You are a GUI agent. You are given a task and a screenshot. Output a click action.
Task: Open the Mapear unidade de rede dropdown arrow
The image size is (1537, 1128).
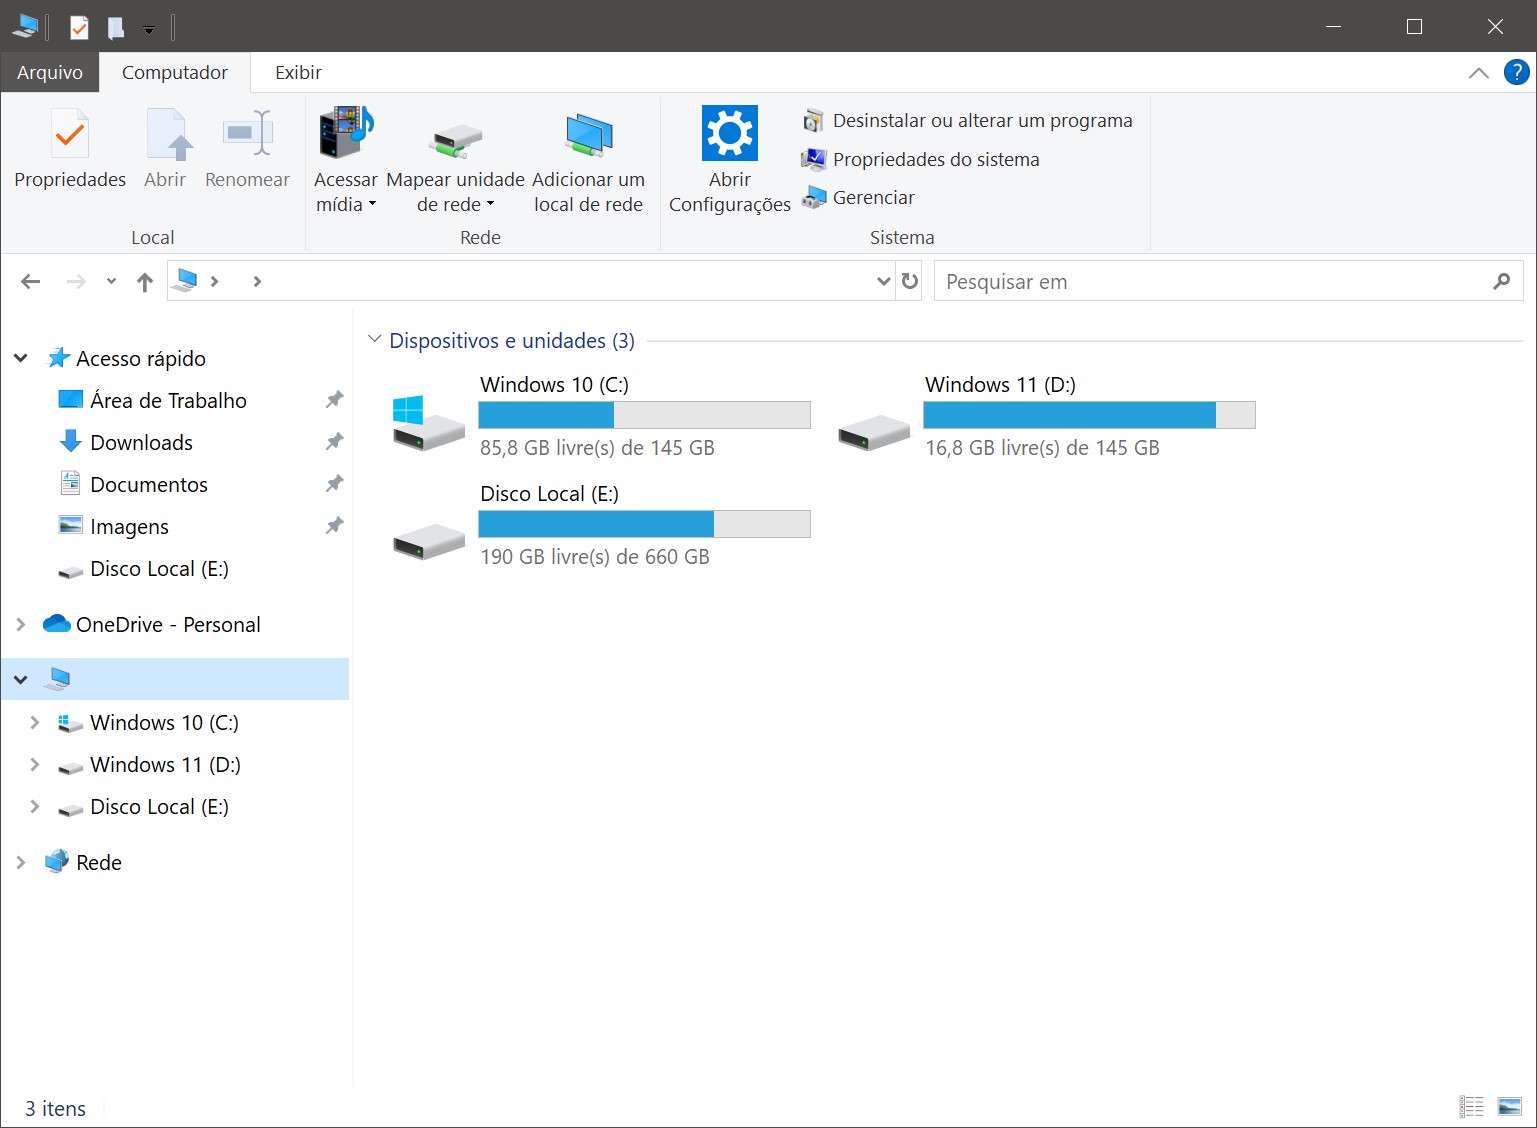tap(490, 204)
